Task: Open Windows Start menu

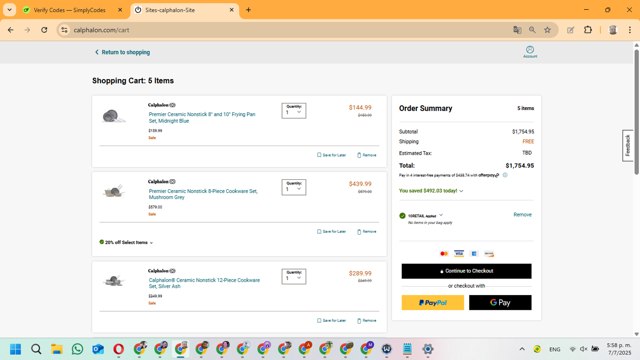Action: [16, 349]
